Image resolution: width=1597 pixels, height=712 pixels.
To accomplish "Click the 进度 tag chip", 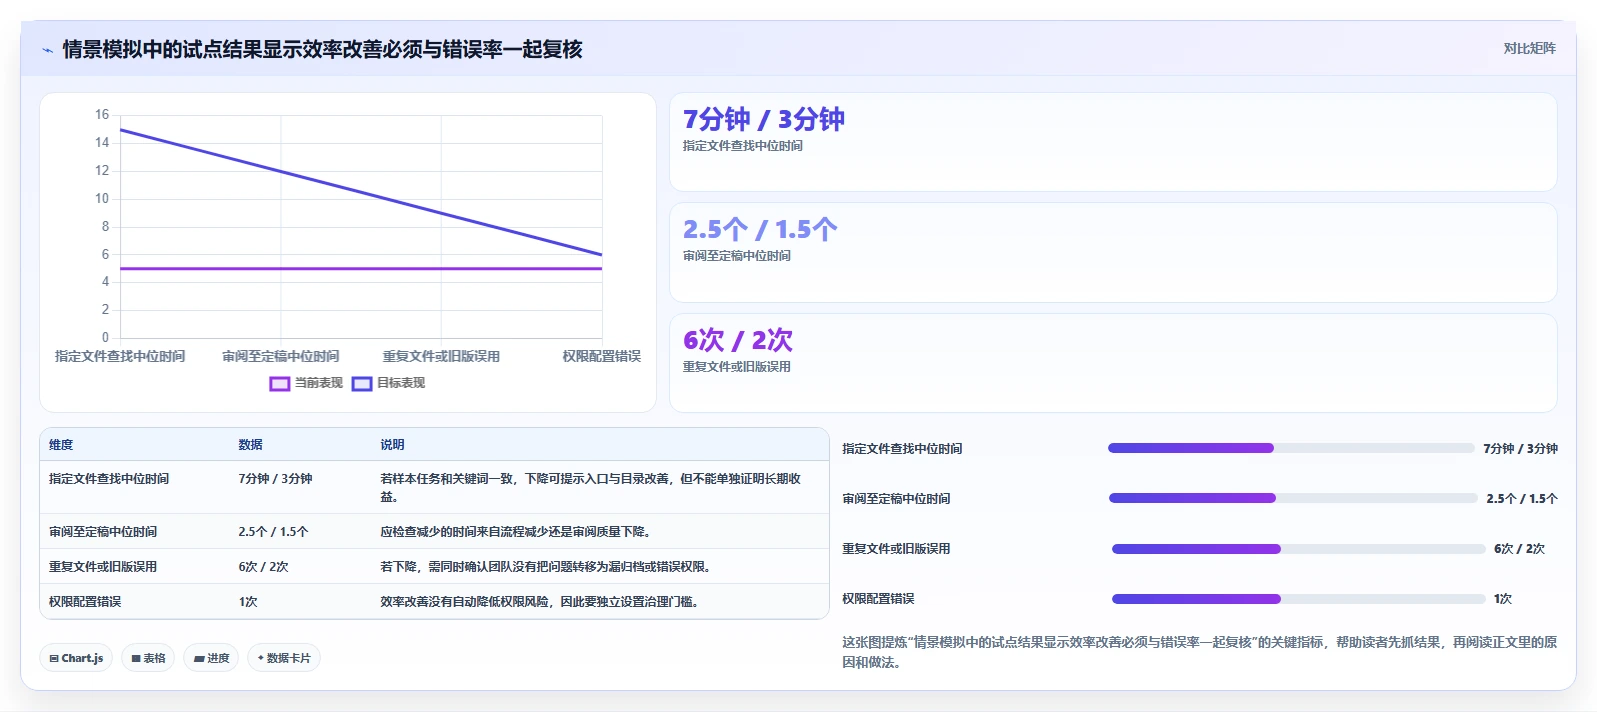I will [x=211, y=658].
